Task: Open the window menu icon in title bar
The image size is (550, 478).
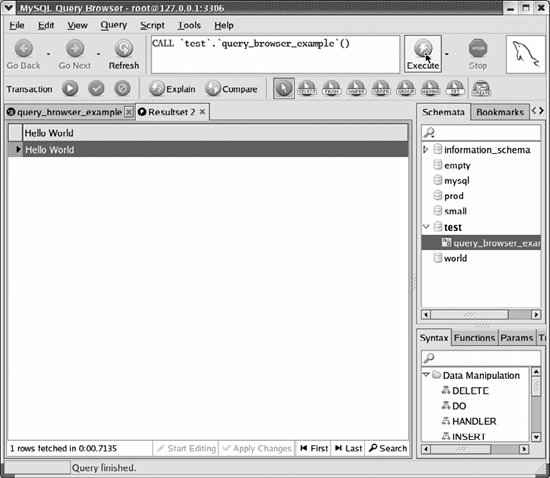Action: coord(8,7)
